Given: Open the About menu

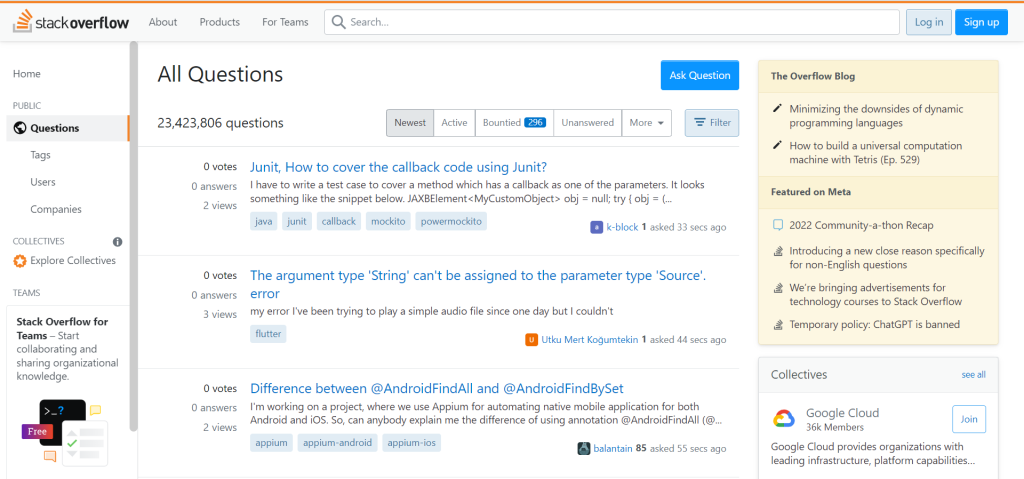Looking at the screenshot, I should 163,22.
